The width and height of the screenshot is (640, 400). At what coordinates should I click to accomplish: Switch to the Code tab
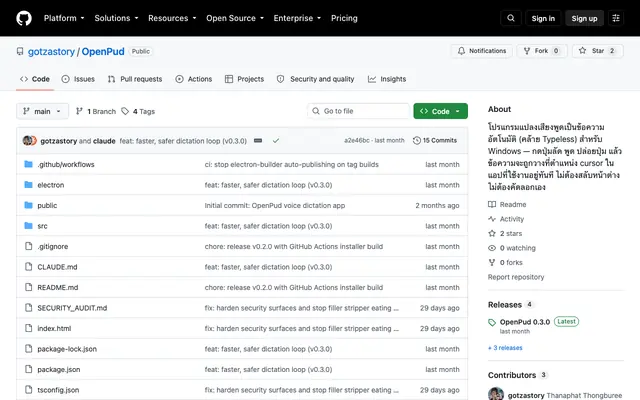[35, 79]
